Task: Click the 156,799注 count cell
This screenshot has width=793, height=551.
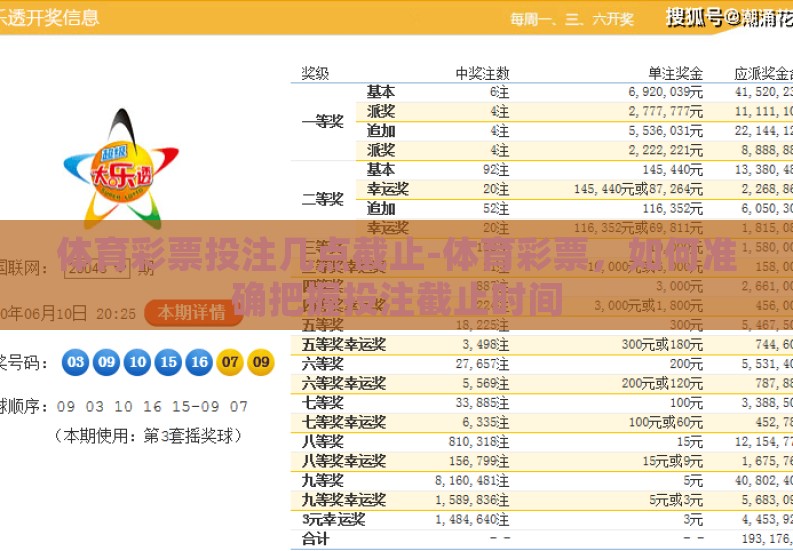Action: click(x=478, y=461)
